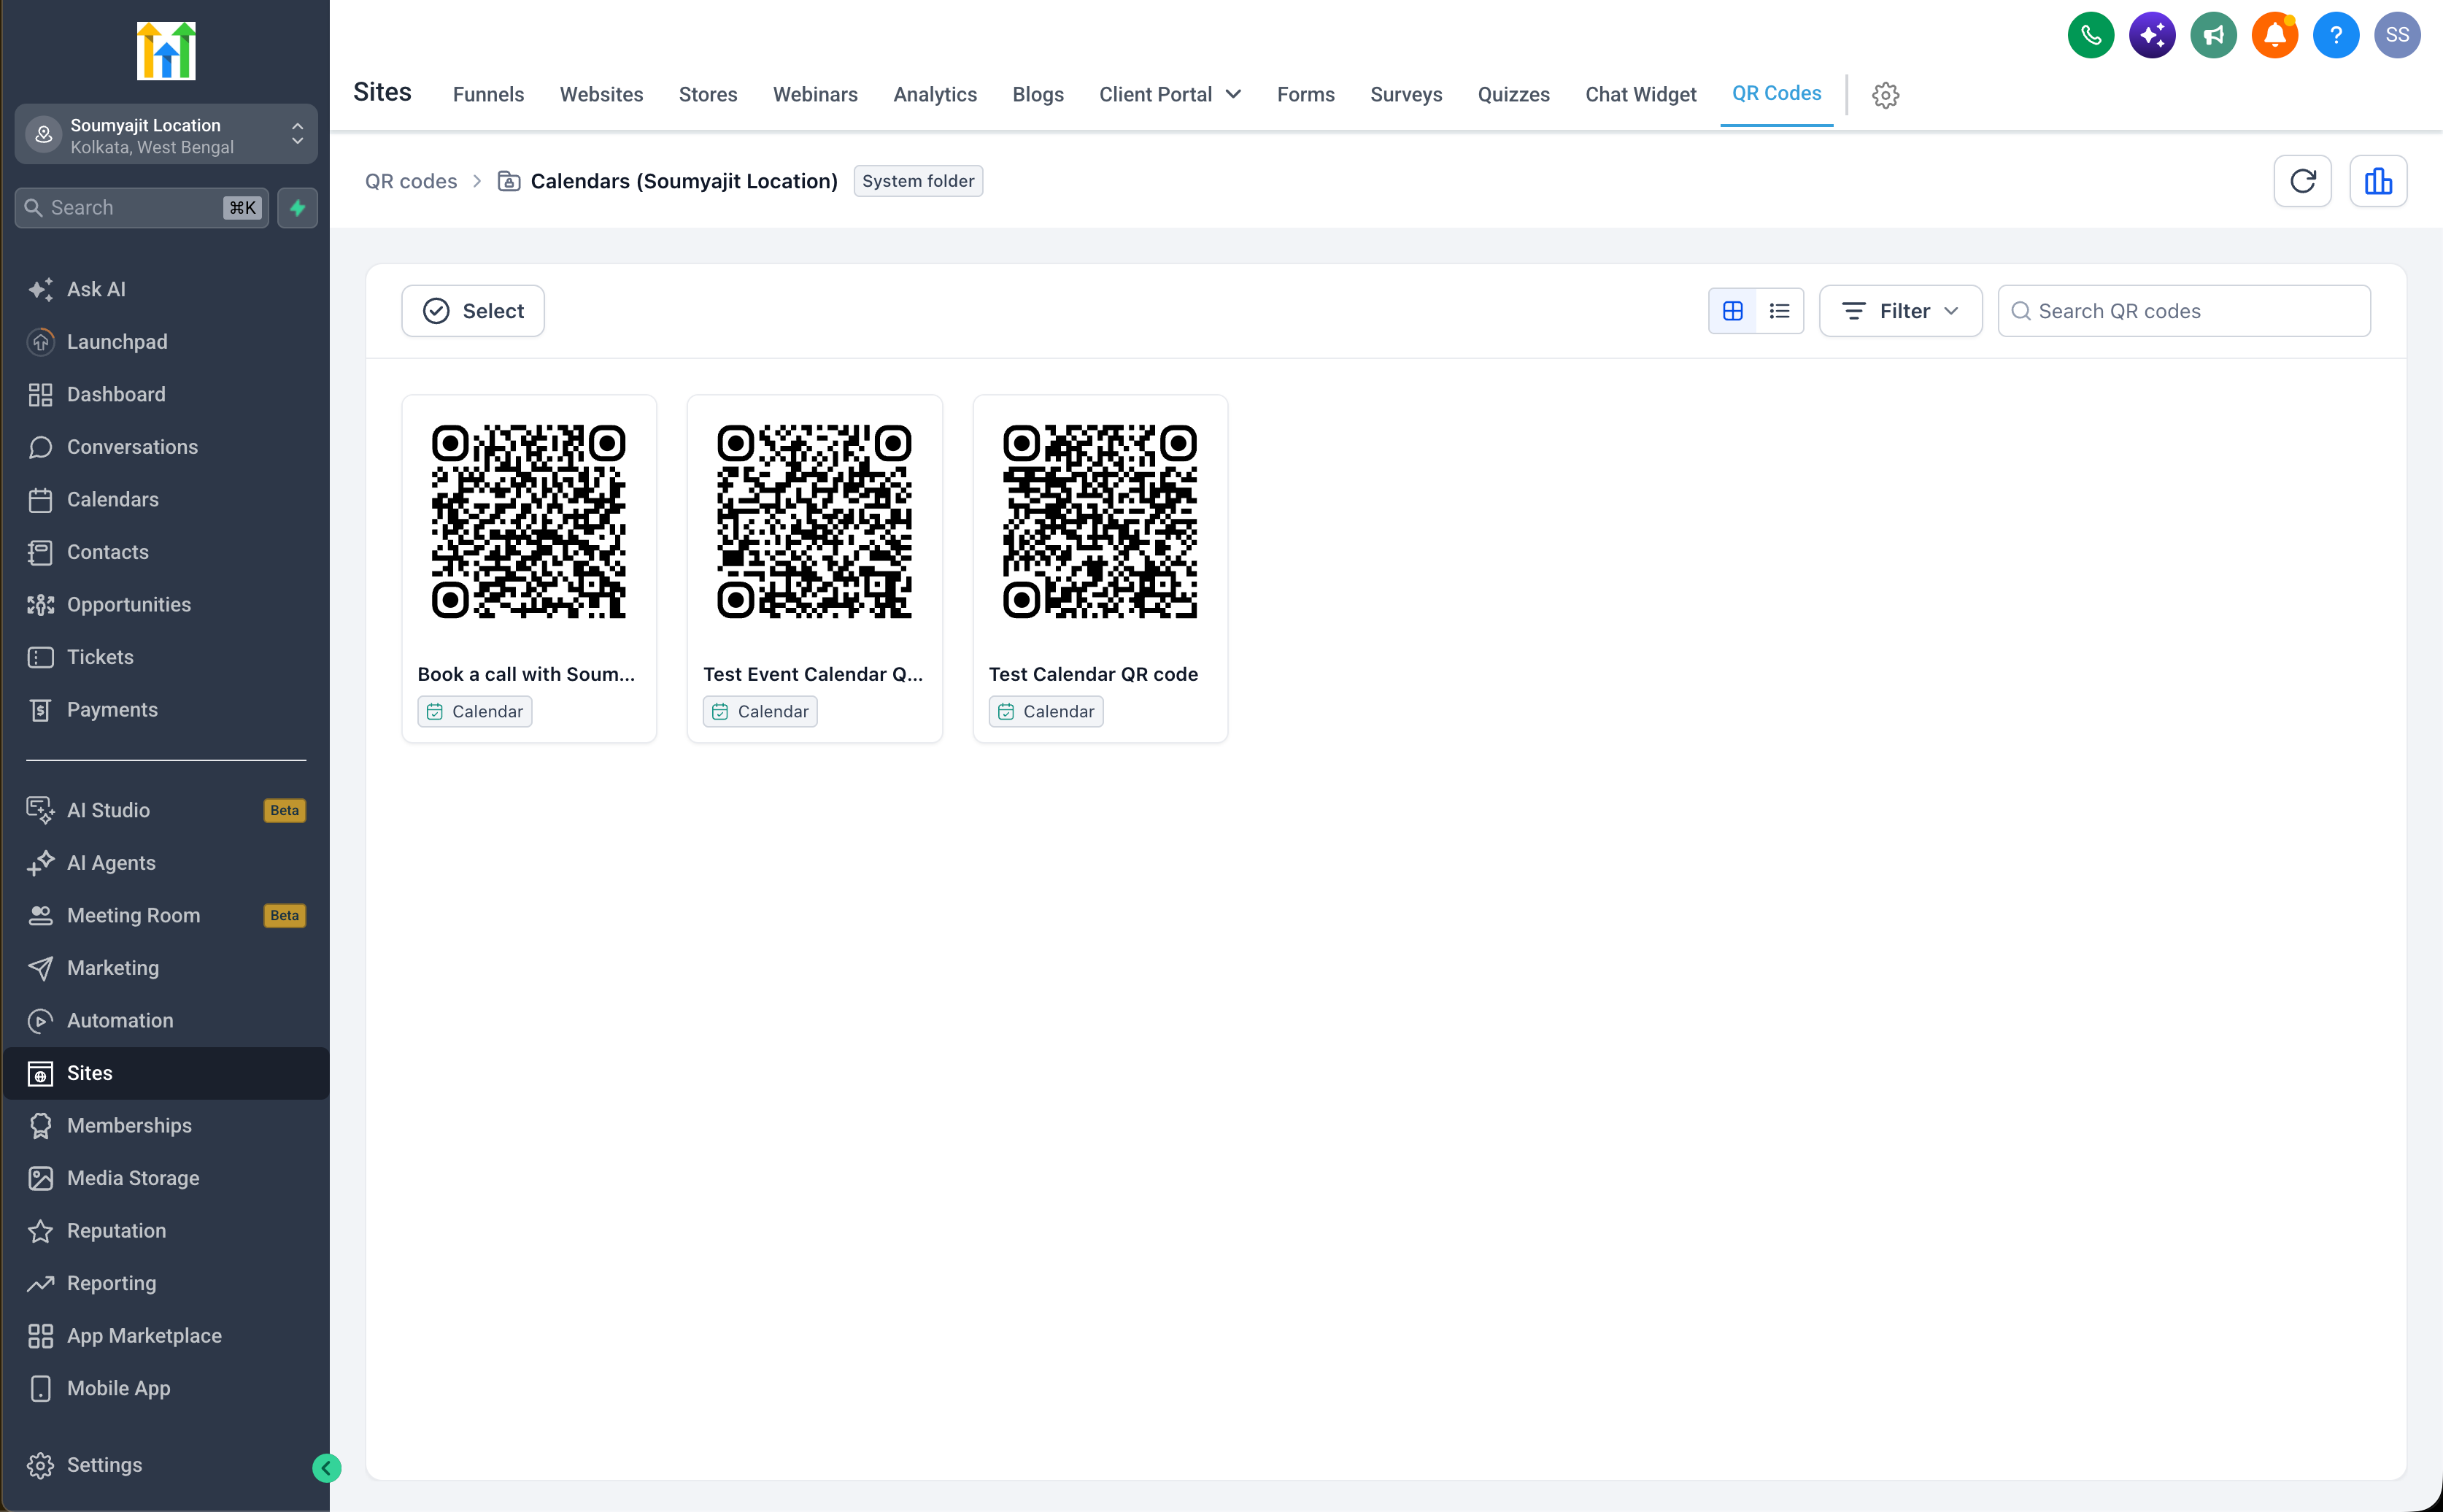Click the Select button
The width and height of the screenshot is (2443, 1512).
pyautogui.click(x=473, y=311)
